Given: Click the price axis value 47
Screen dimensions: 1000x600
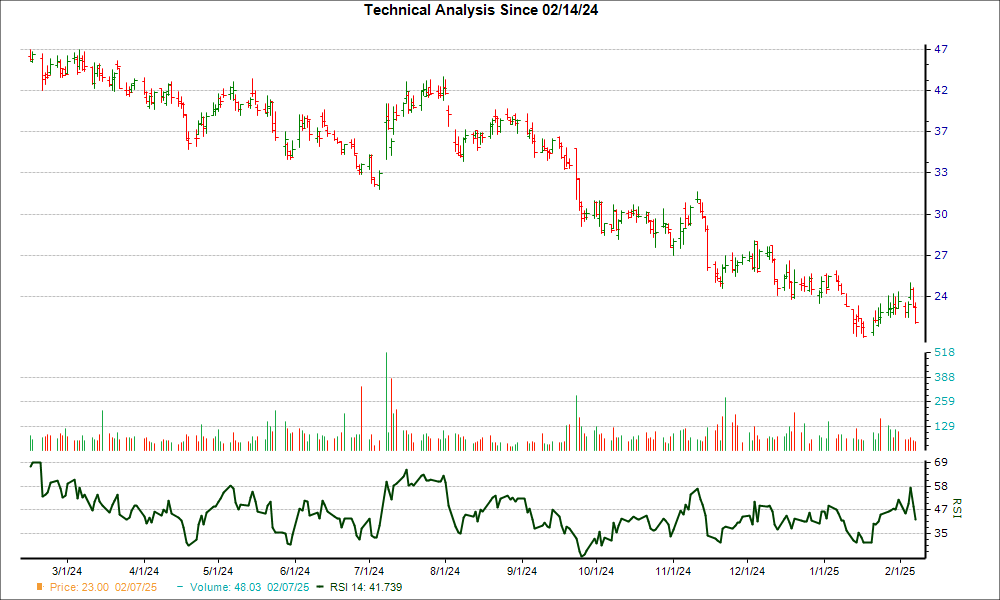Looking at the screenshot, I should [x=941, y=49].
